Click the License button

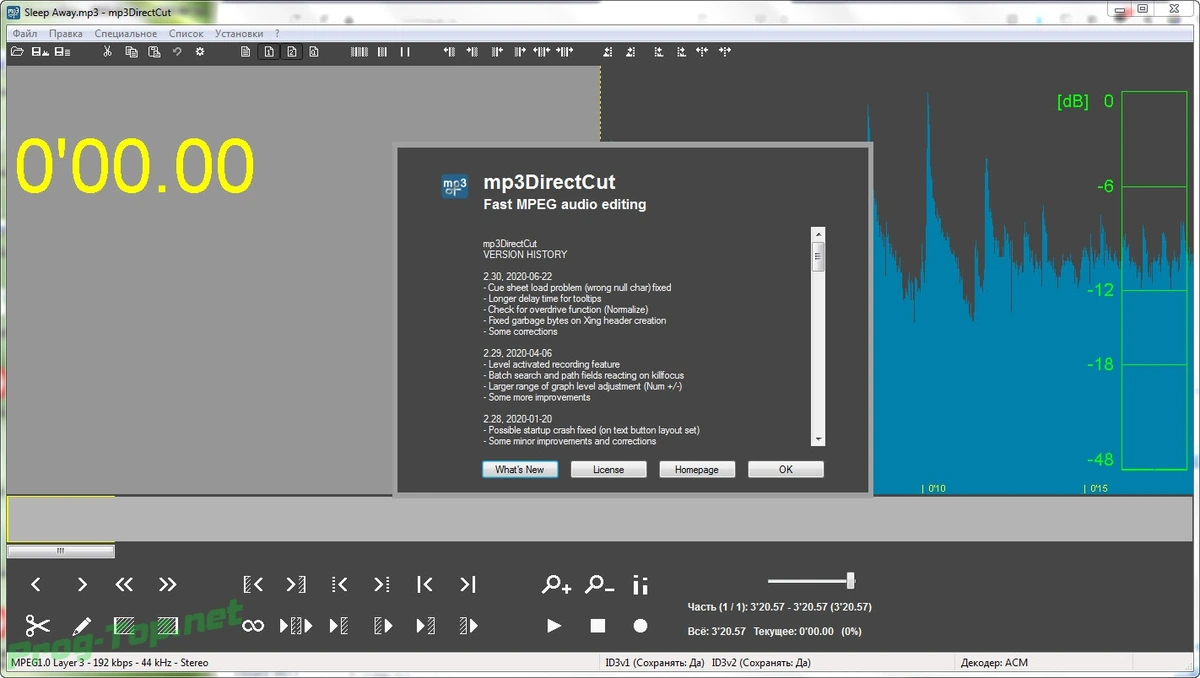click(608, 469)
